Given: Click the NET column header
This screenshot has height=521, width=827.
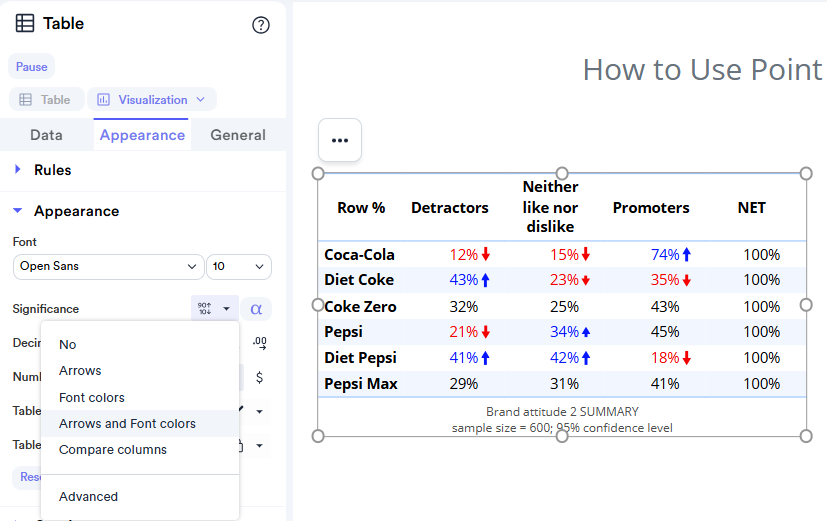Looking at the screenshot, I should (x=751, y=208).
